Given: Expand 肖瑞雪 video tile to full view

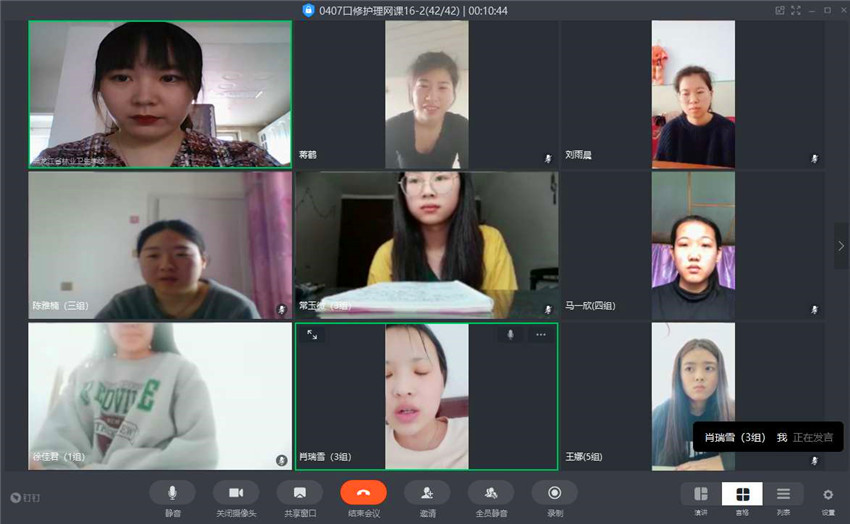Looking at the screenshot, I should pyautogui.click(x=312, y=334).
